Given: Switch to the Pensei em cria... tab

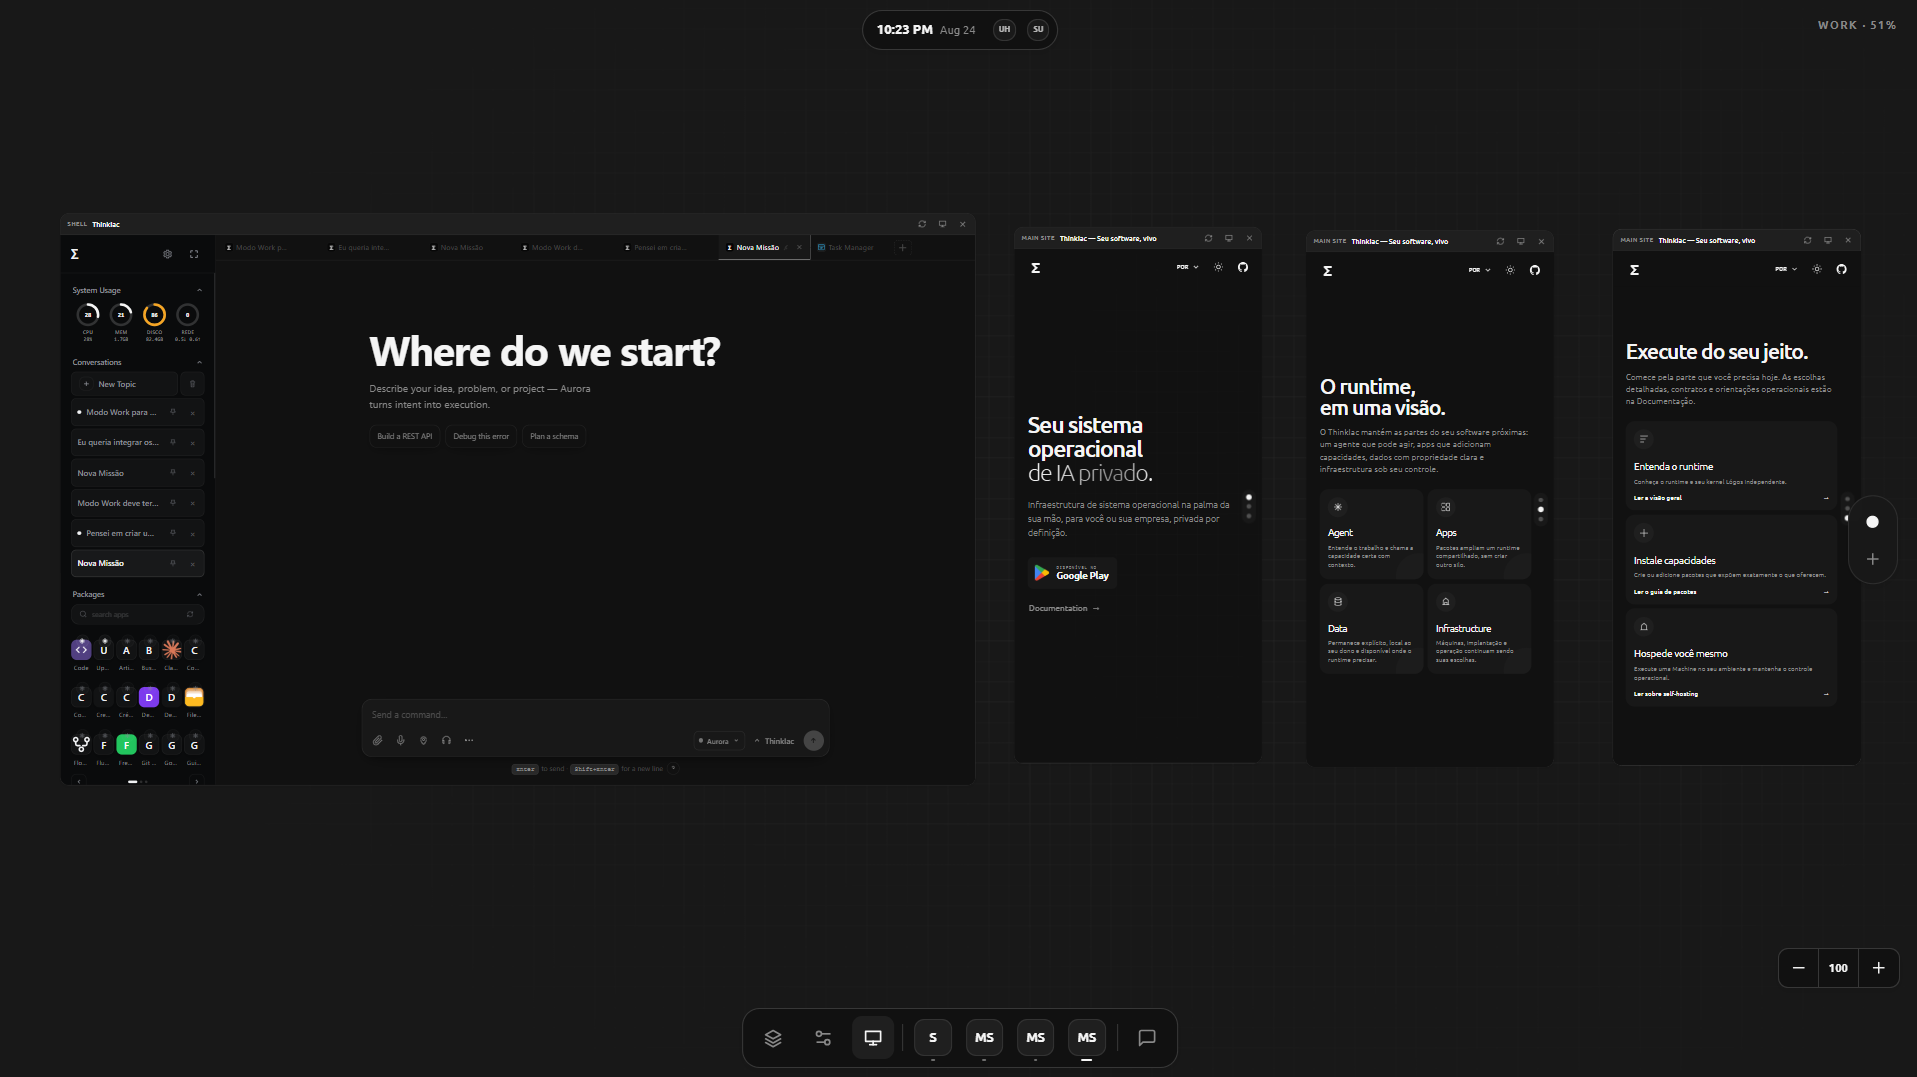Looking at the screenshot, I should pyautogui.click(x=656, y=248).
